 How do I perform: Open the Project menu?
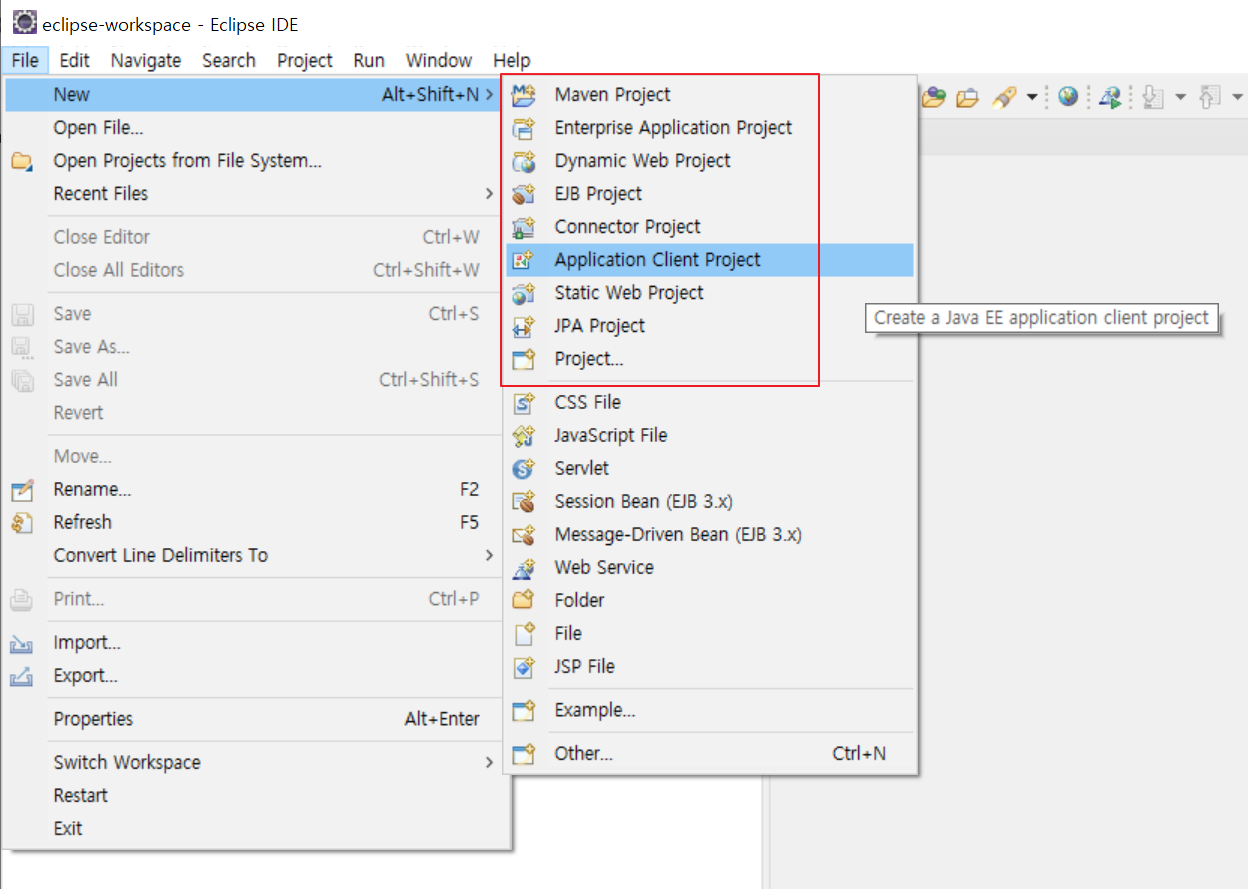click(x=305, y=60)
